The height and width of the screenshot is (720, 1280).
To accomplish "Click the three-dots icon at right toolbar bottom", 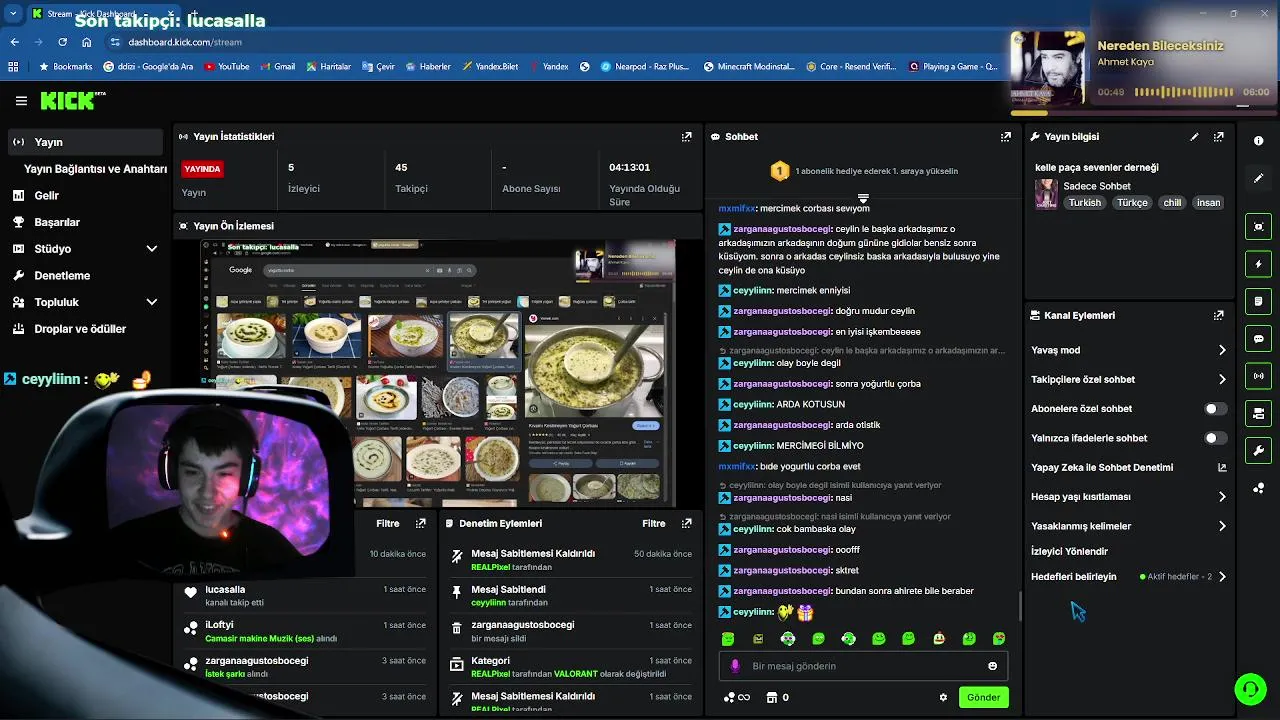I will click(x=1258, y=488).
